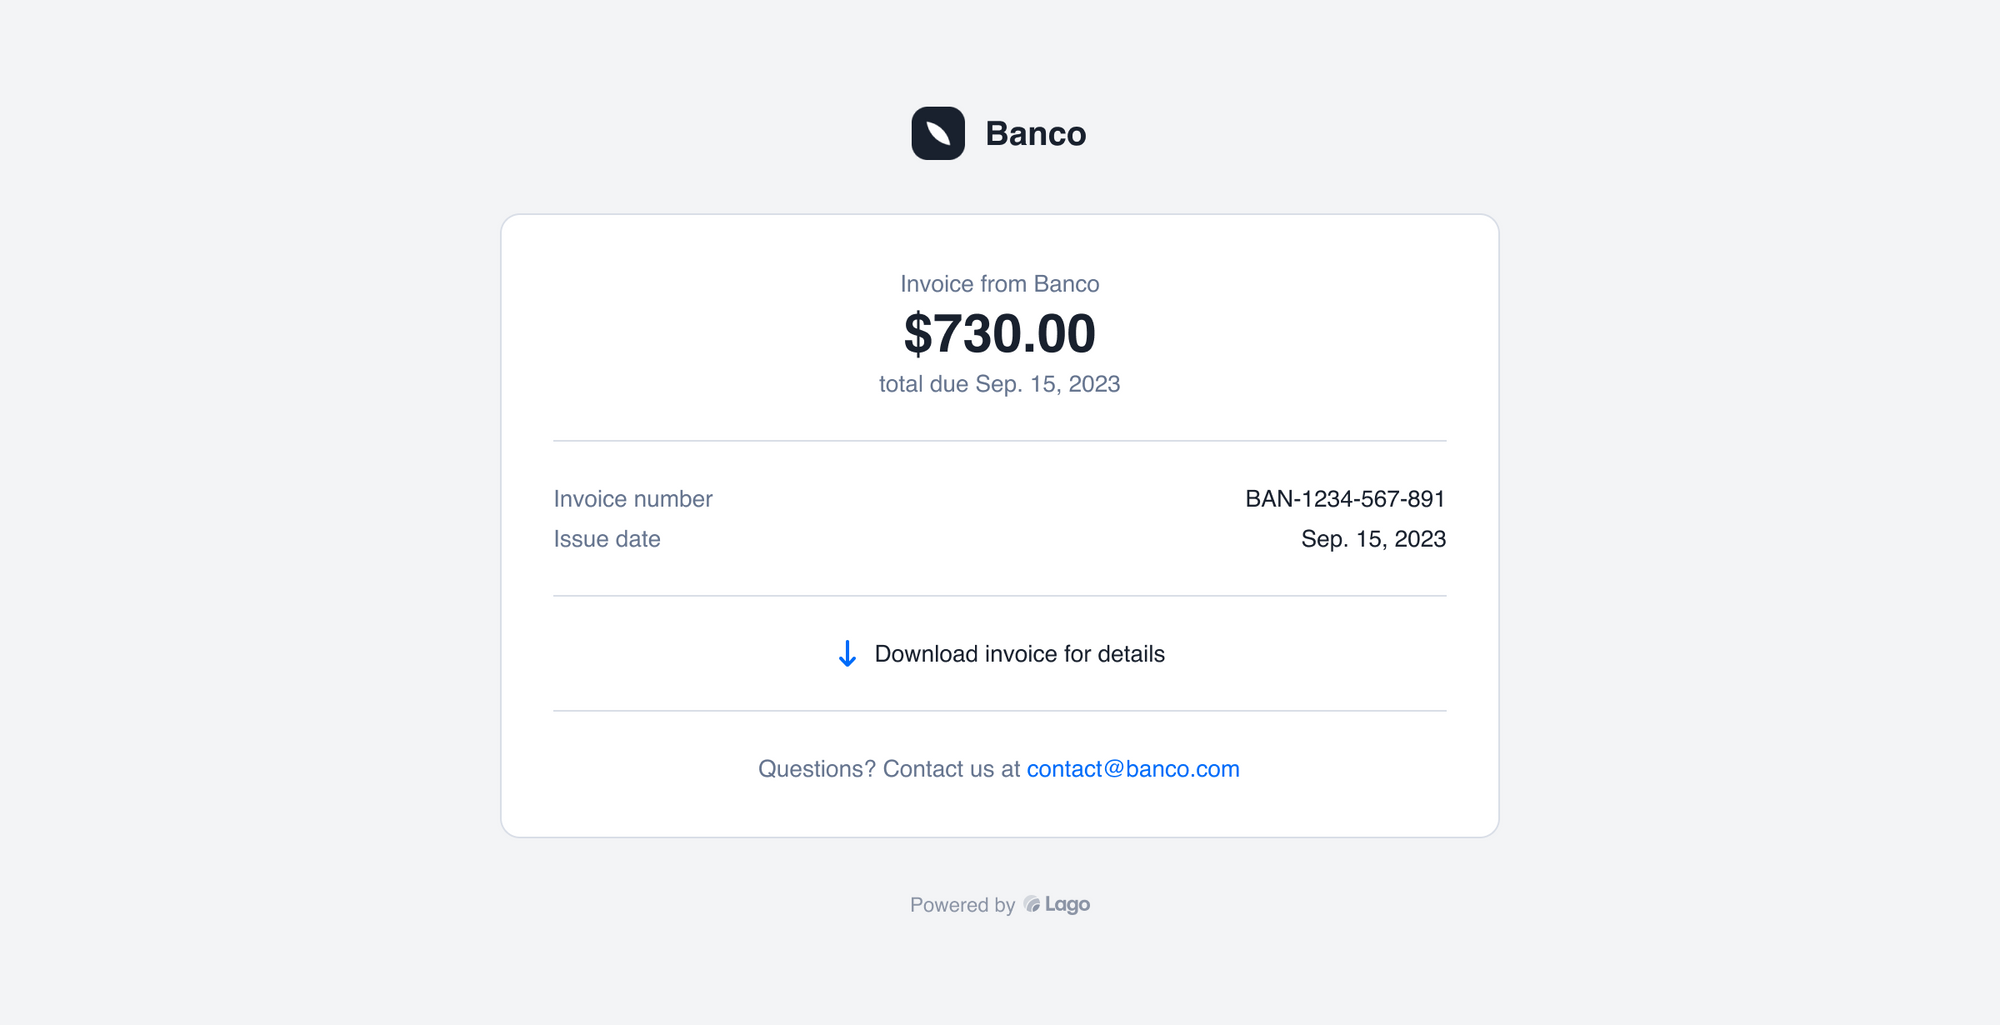Click the total due Sep. 15, 2023 text

(x=1000, y=384)
